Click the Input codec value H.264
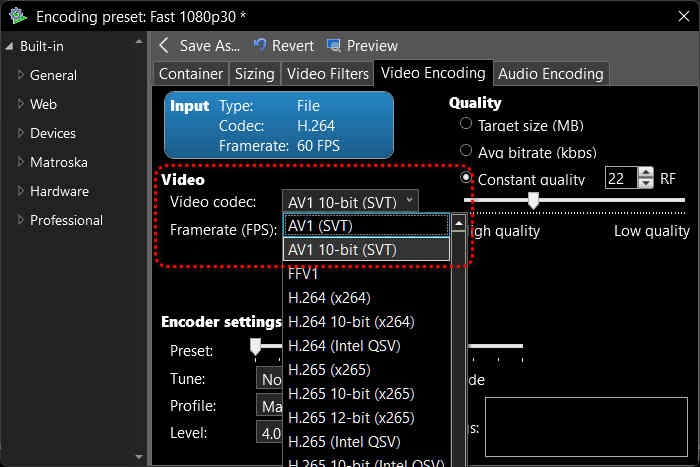 (x=316, y=126)
